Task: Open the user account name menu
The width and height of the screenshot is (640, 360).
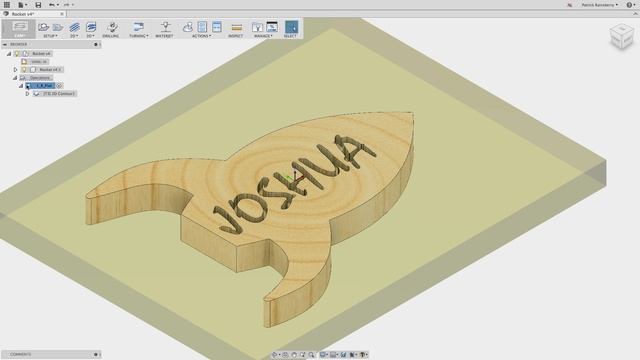Action: click(599, 5)
